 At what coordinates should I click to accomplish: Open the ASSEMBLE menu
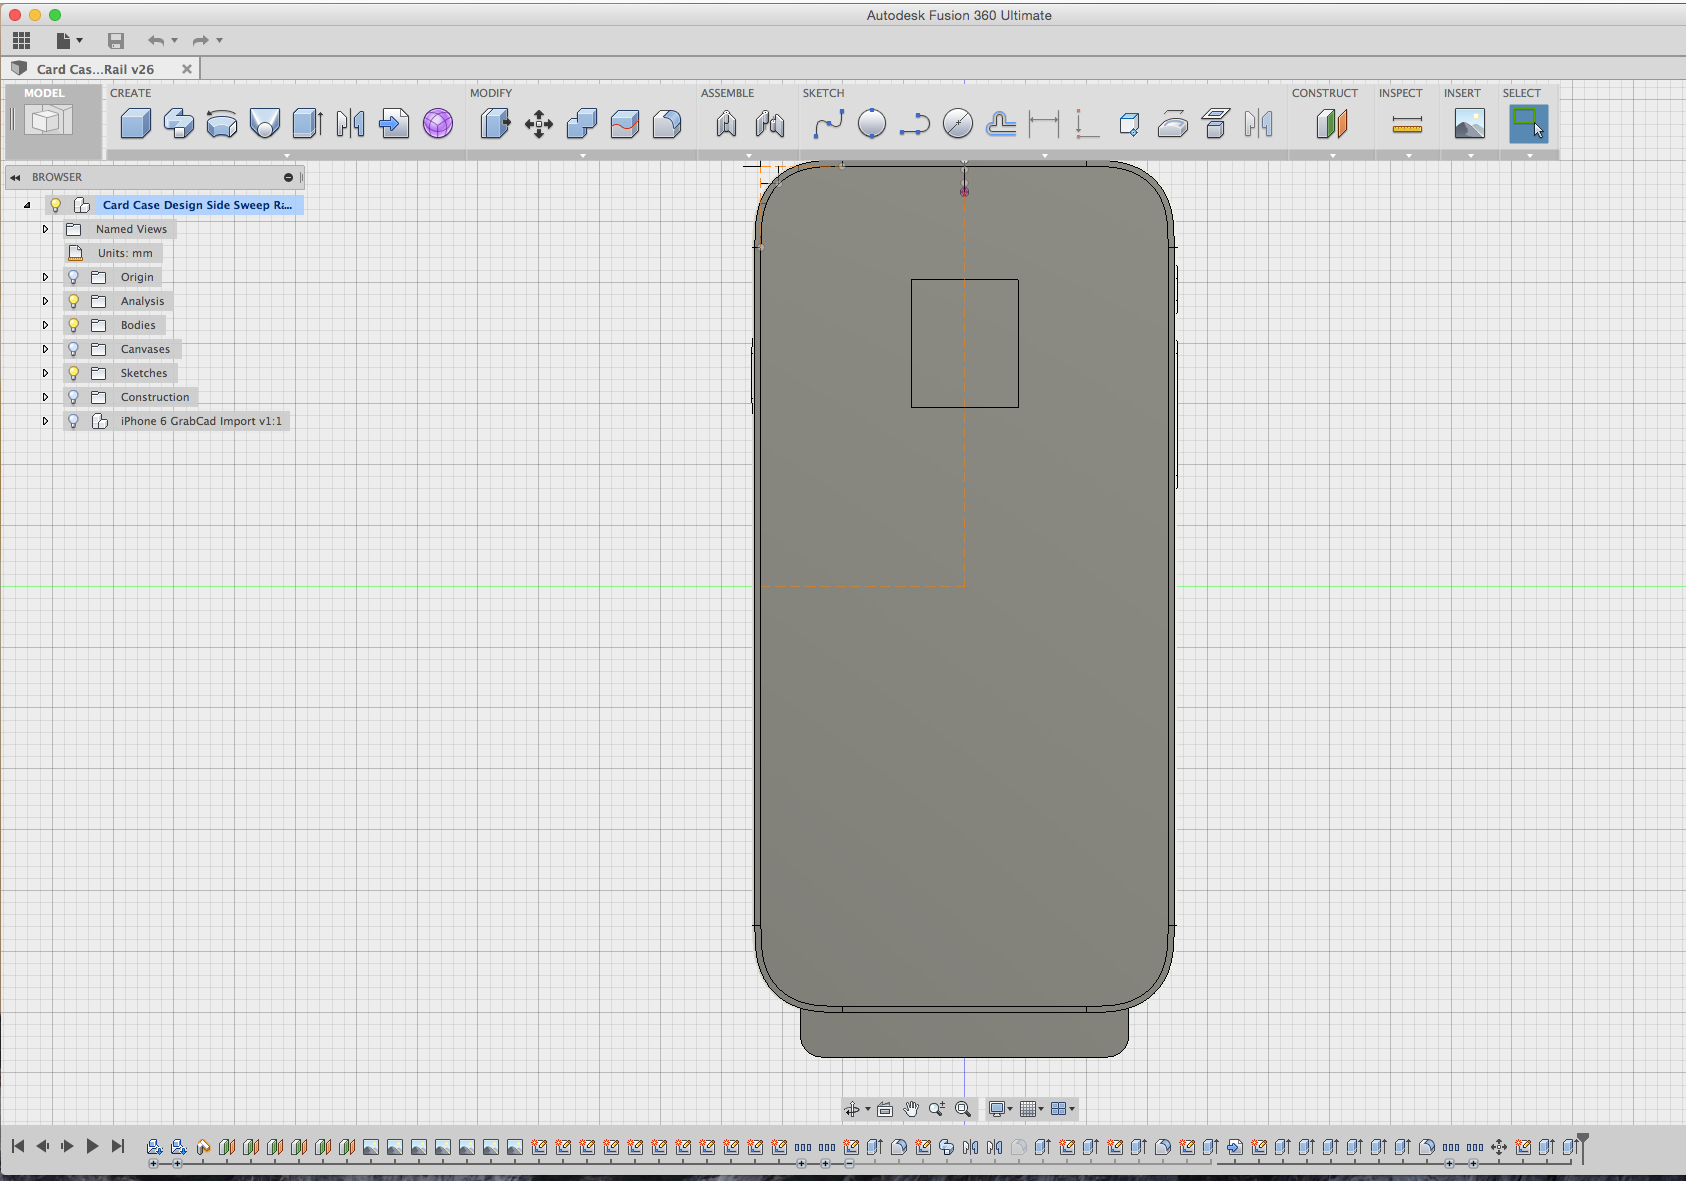(727, 93)
